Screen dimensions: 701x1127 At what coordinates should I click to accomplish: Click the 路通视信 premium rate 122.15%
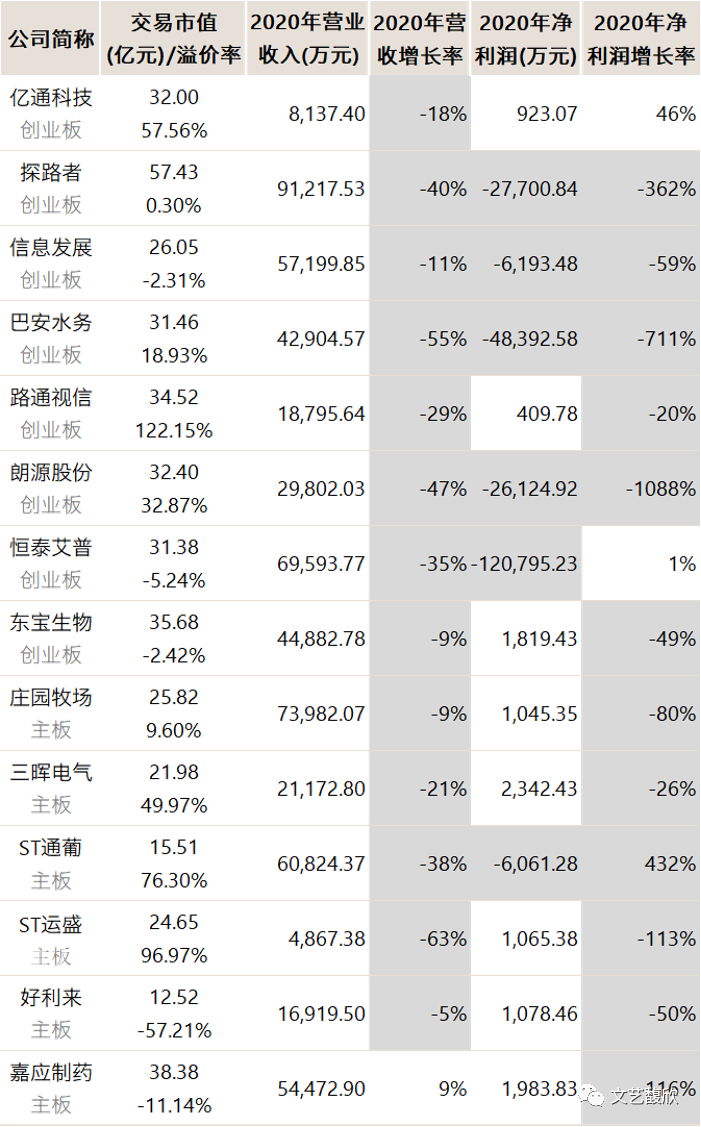click(x=174, y=431)
